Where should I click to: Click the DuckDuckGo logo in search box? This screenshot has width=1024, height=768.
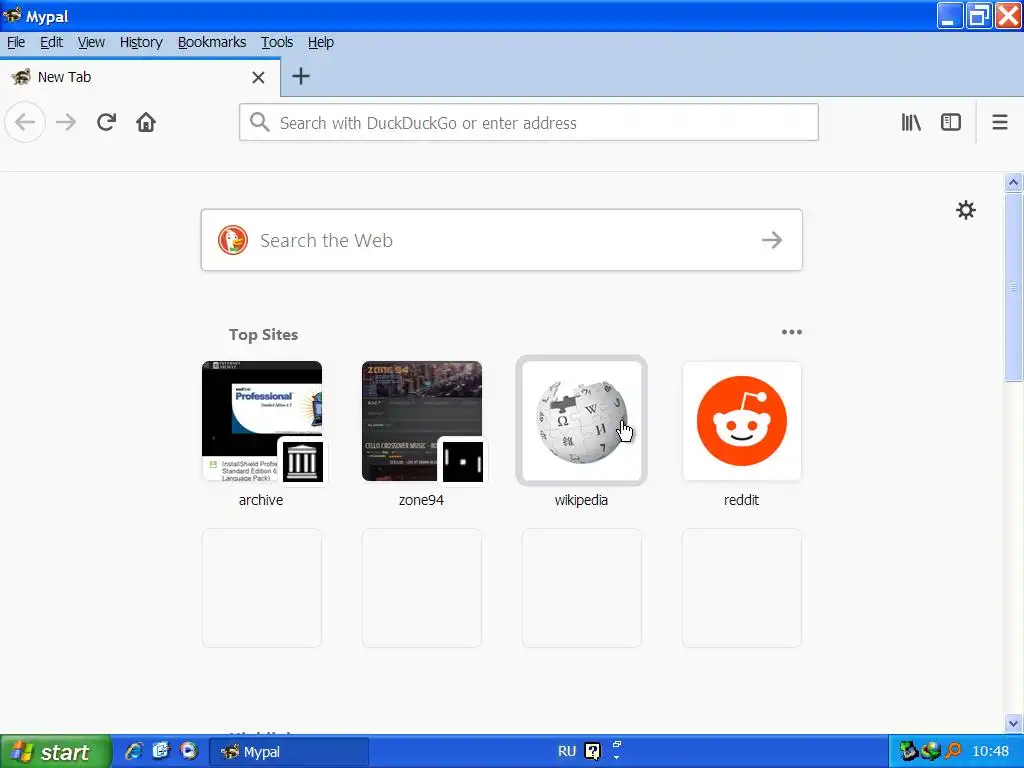click(x=233, y=240)
